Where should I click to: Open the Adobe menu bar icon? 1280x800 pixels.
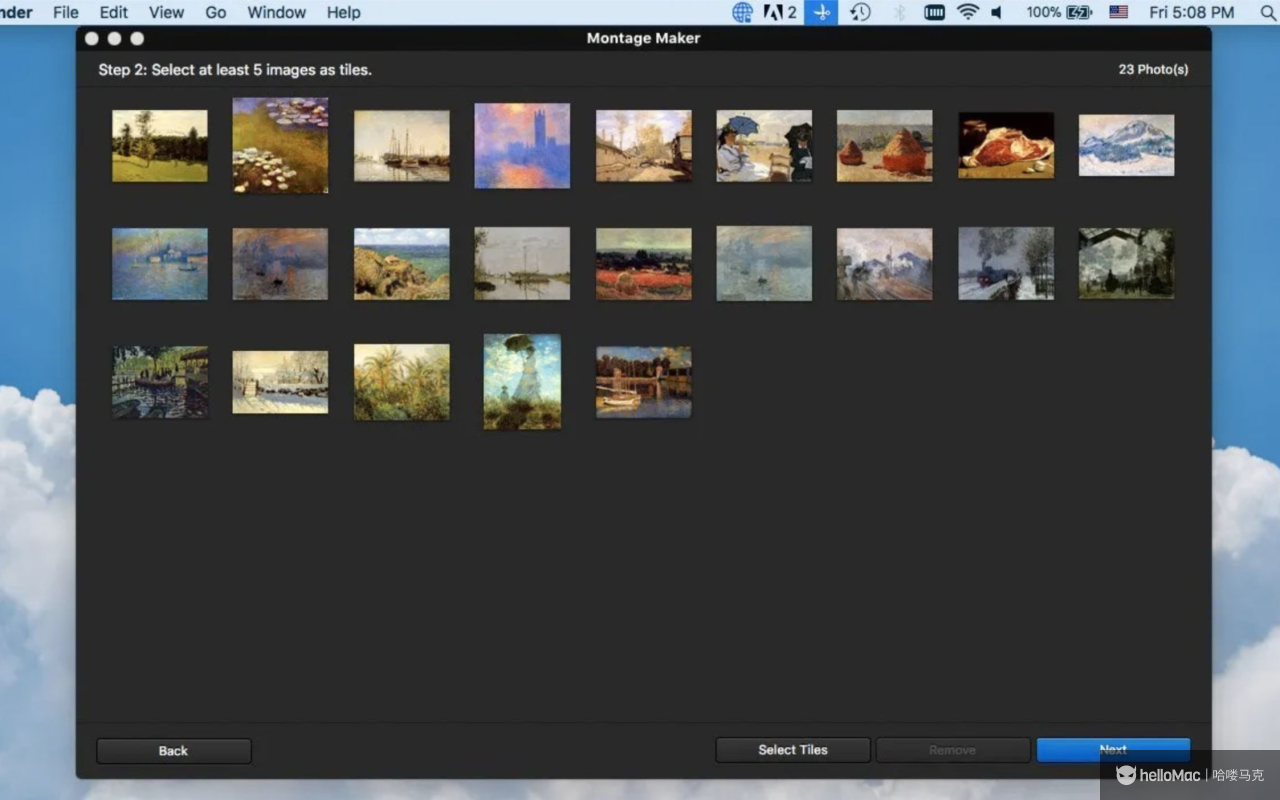point(780,12)
